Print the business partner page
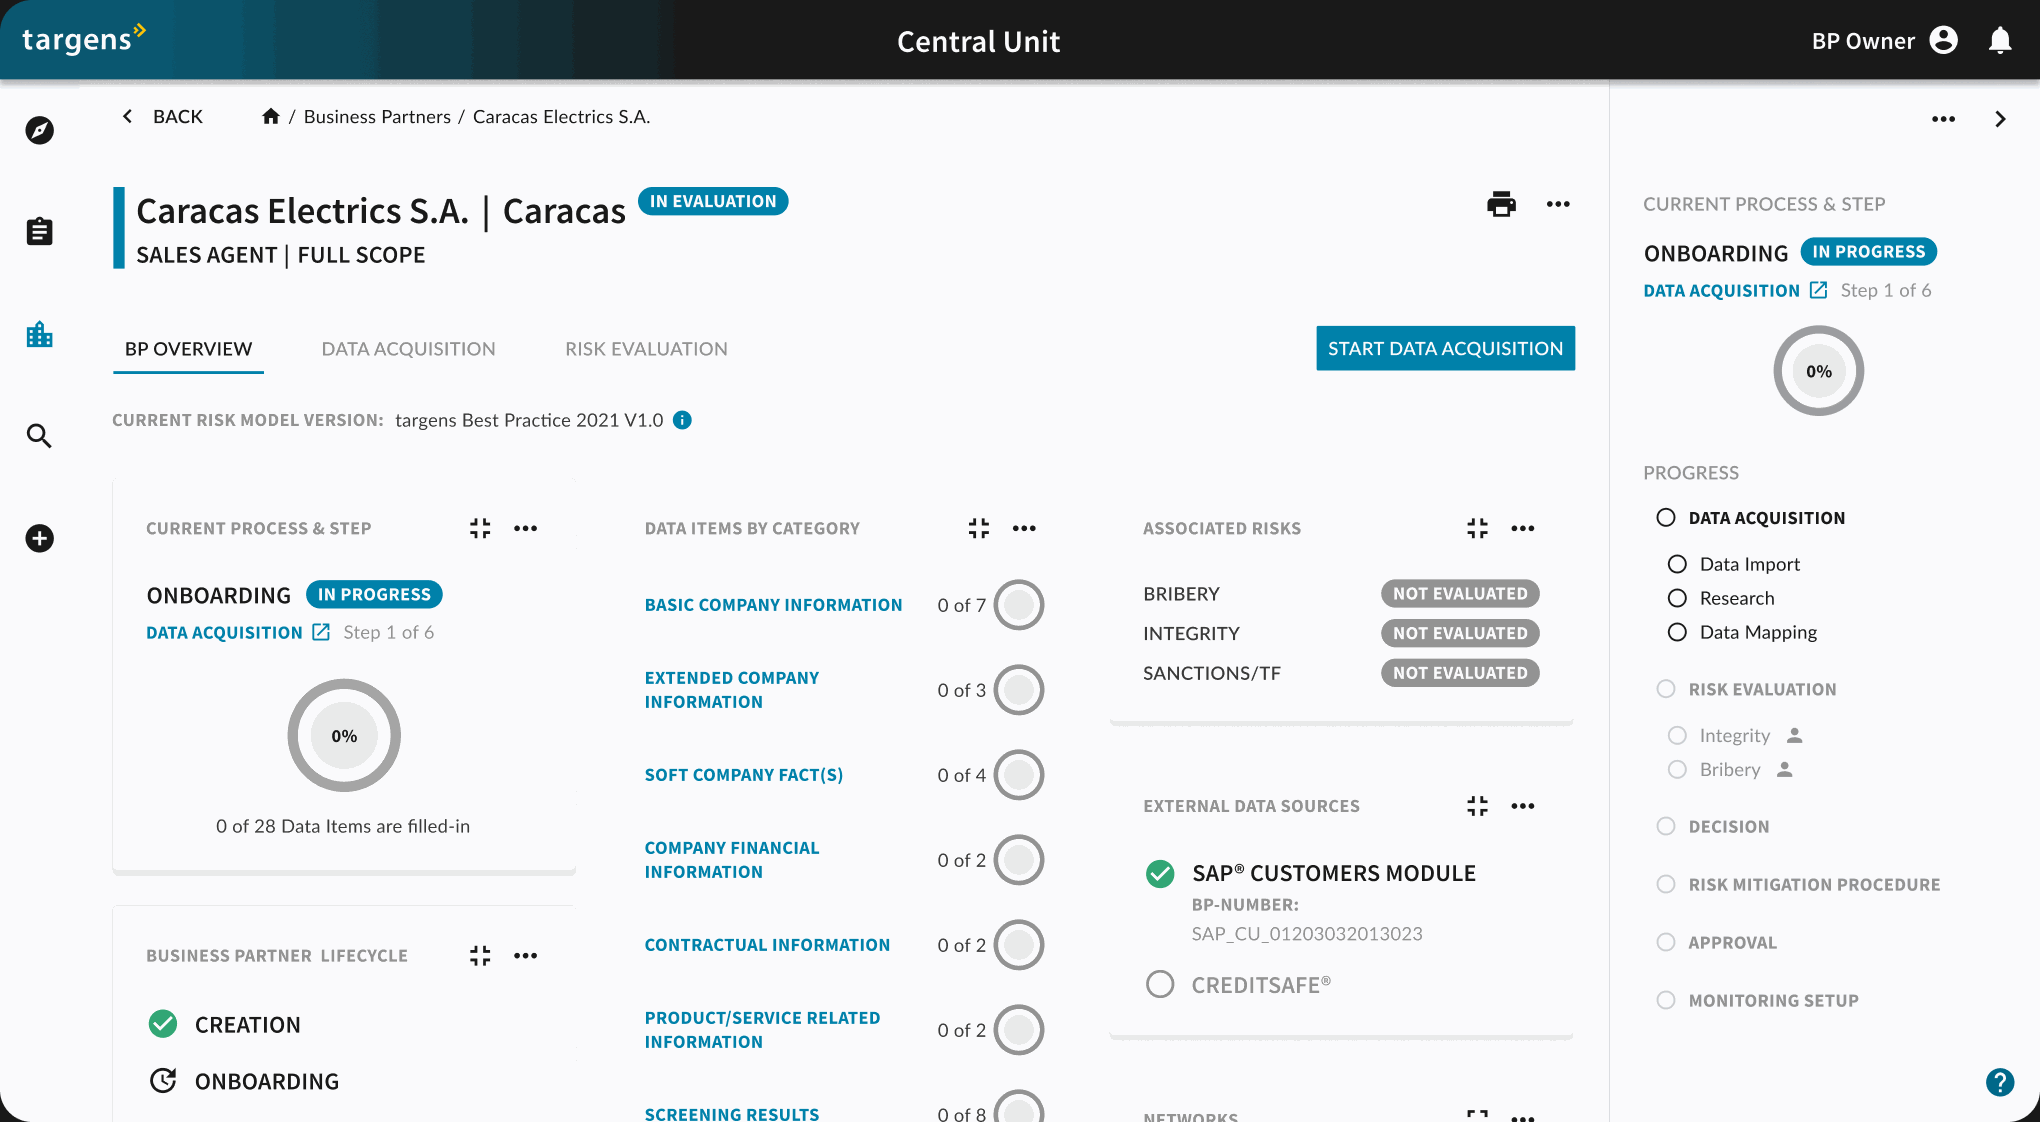Image resolution: width=2040 pixels, height=1122 pixels. click(x=1501, y=204)
